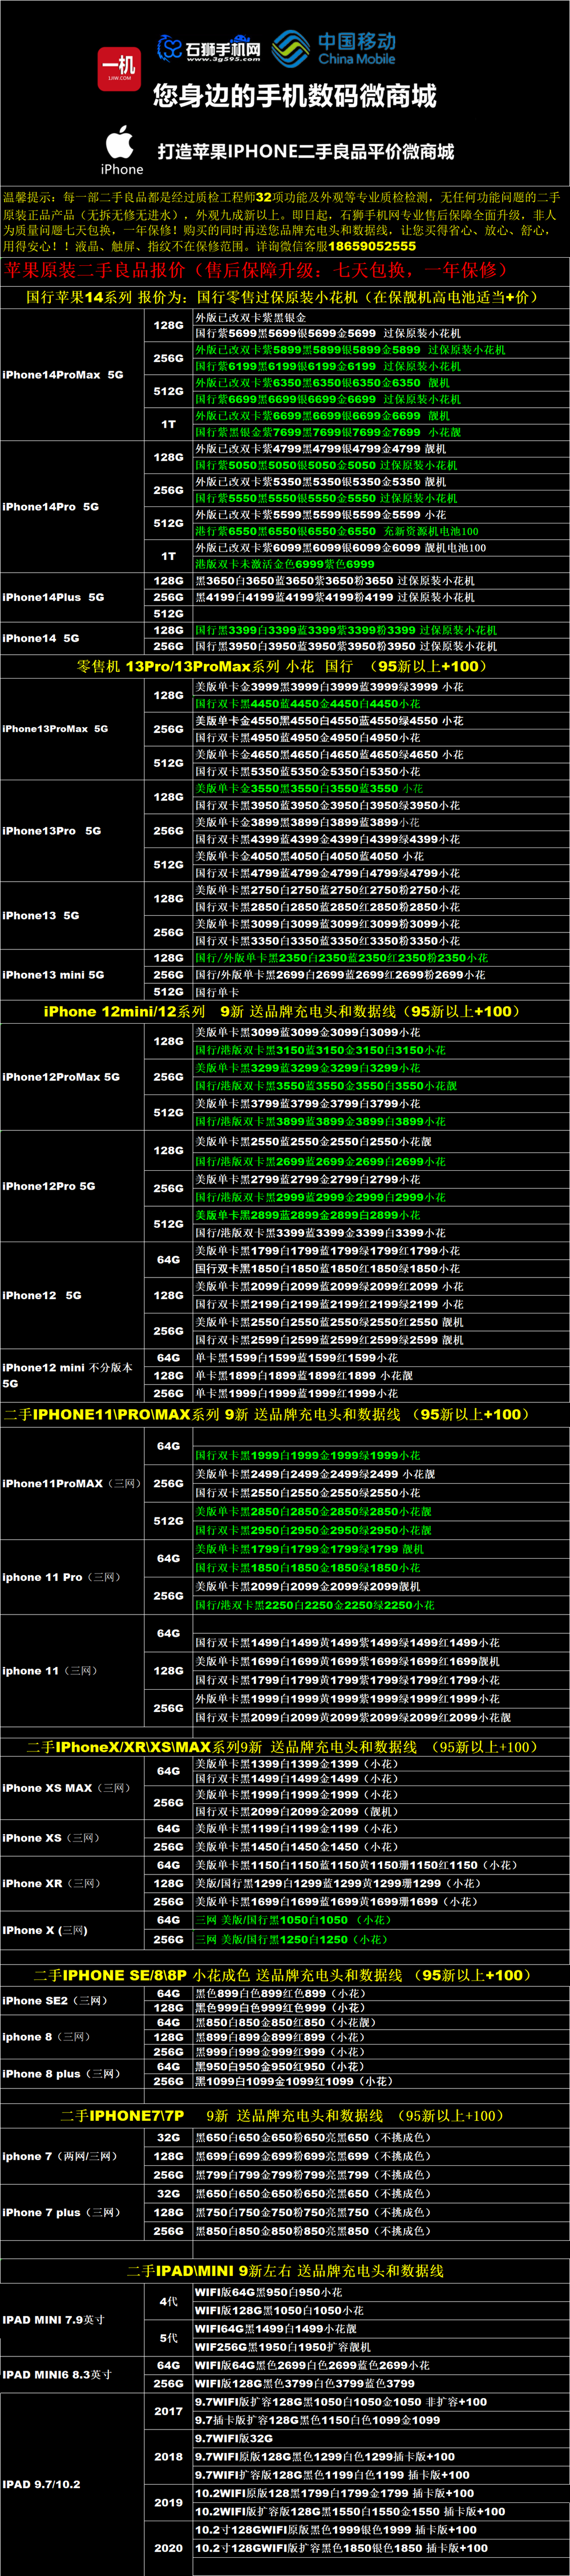Click the iPhone12ProMax 5G model cell
Viewport: 570px width, 2576px height.
point(72,1077)
